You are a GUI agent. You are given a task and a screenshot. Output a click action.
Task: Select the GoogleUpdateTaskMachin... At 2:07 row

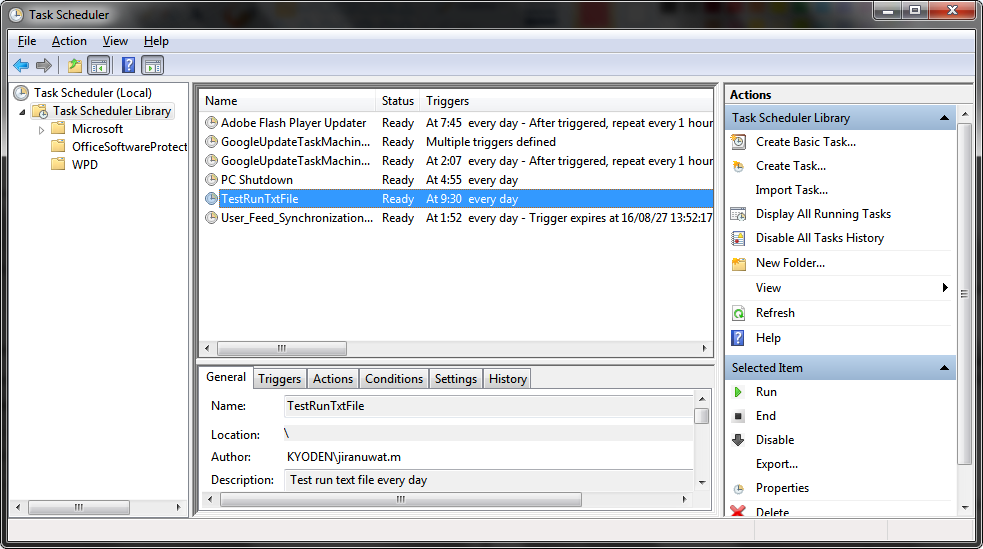[x=457, y=161]
